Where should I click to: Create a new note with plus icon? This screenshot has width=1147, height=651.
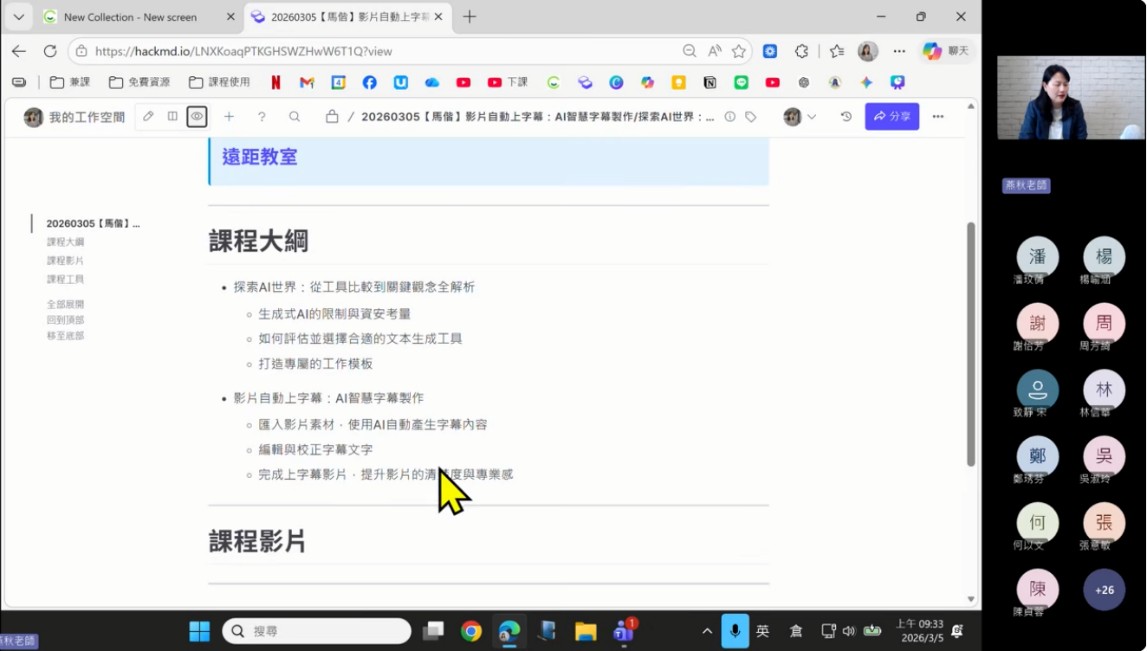(229, 117)
